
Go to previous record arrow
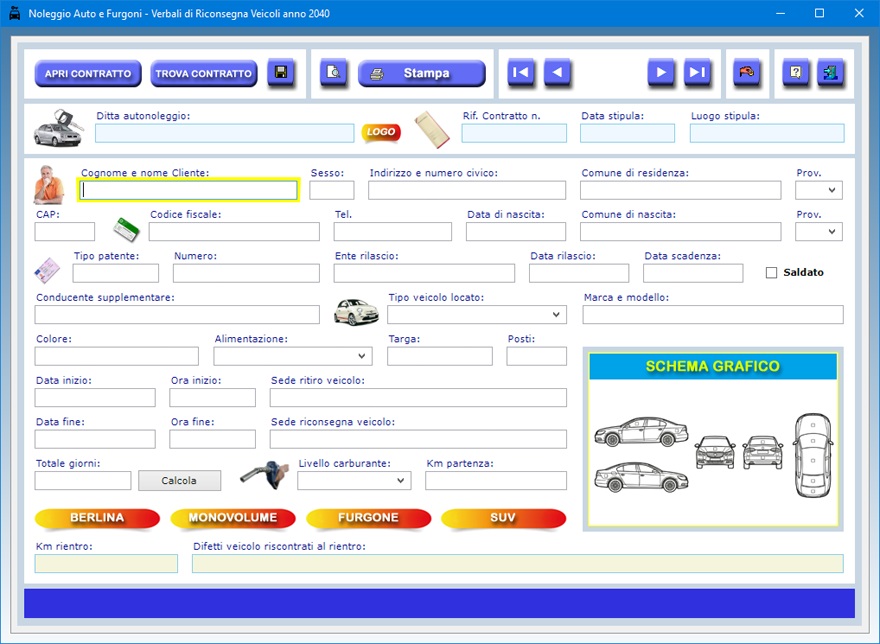click(x=557, y=73)
